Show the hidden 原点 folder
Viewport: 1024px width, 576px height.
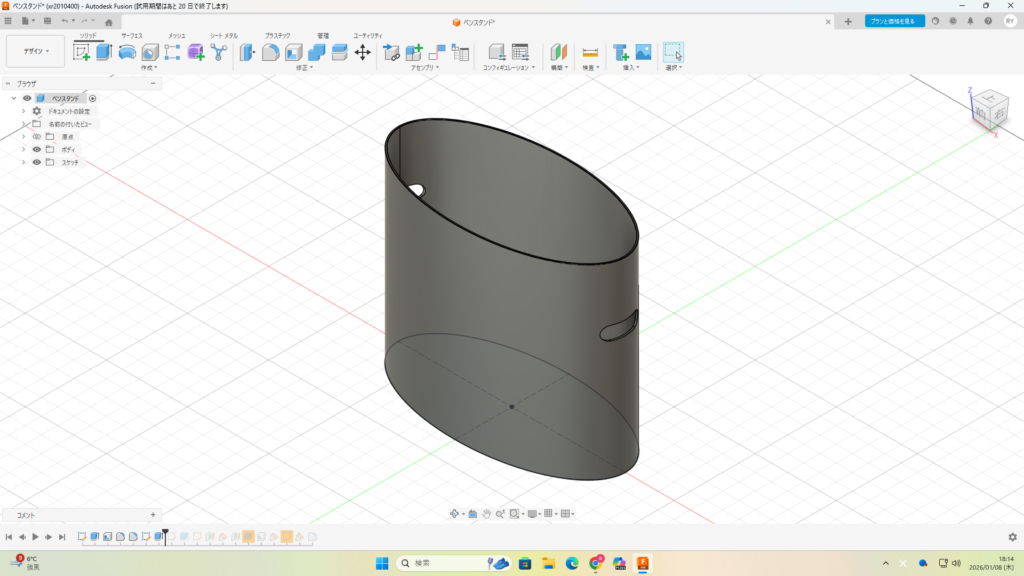point(37,136)
